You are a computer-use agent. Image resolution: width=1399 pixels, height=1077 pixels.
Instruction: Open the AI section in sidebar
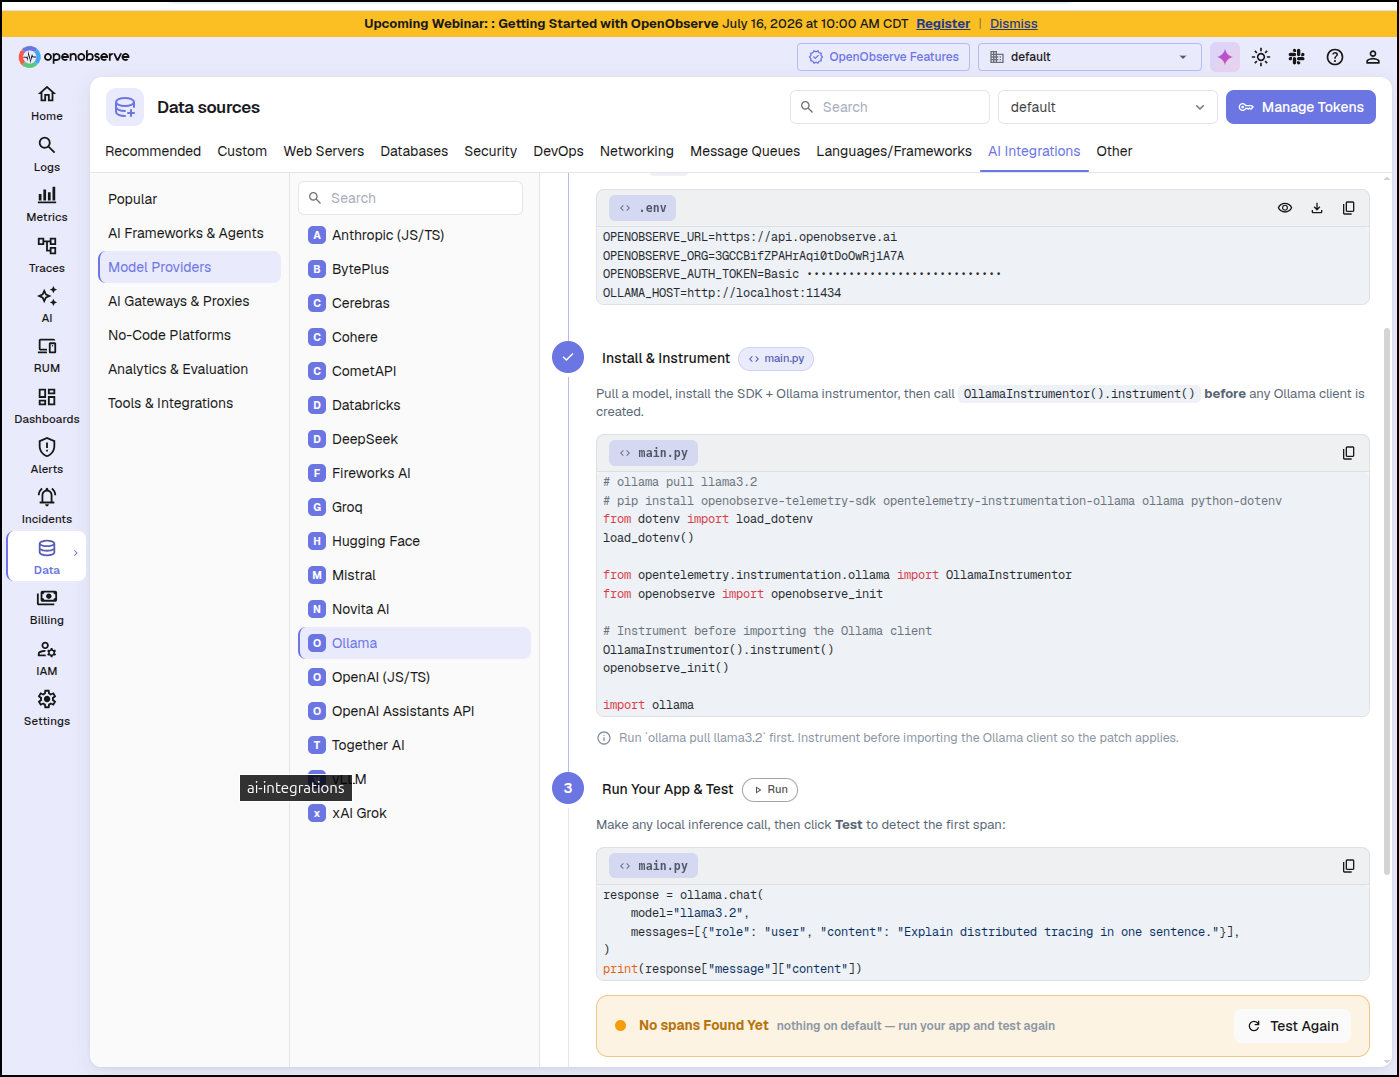(46, 305)
